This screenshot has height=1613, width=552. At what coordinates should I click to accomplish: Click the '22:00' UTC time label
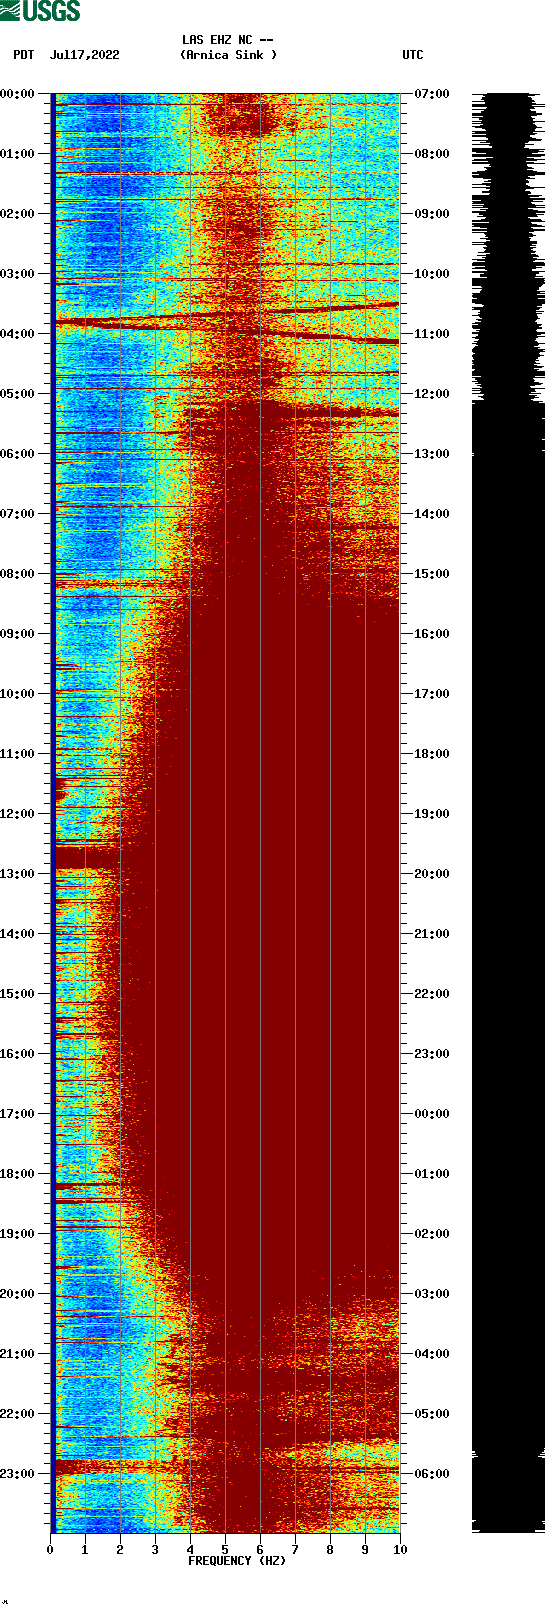pyautogui.click(x=432, y=994)
